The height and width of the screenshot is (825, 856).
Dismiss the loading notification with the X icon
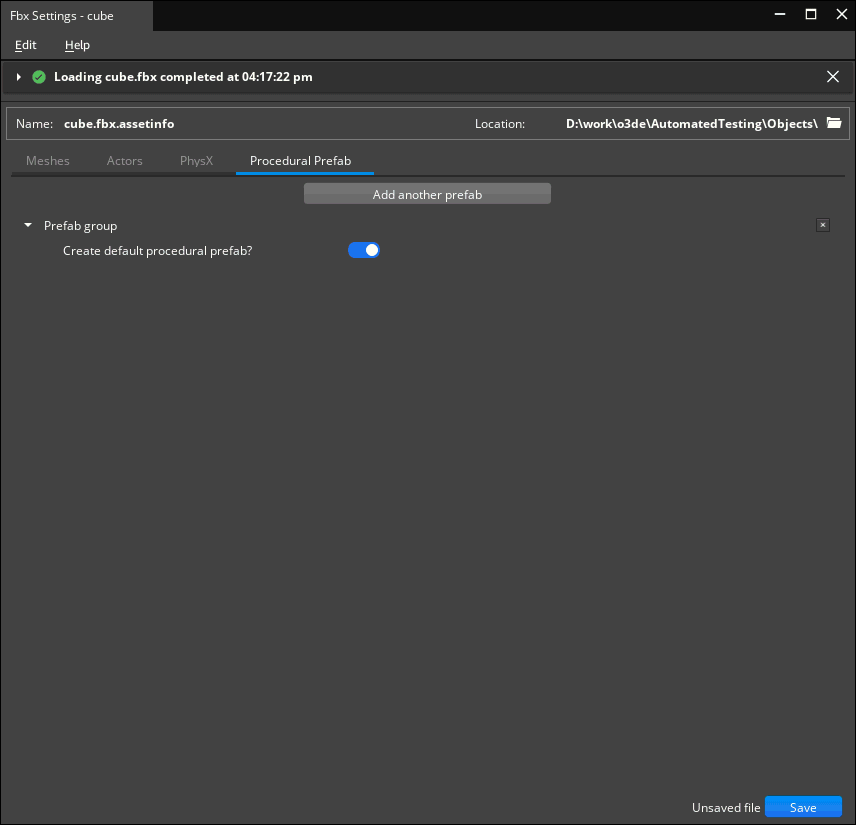[833, 76]
